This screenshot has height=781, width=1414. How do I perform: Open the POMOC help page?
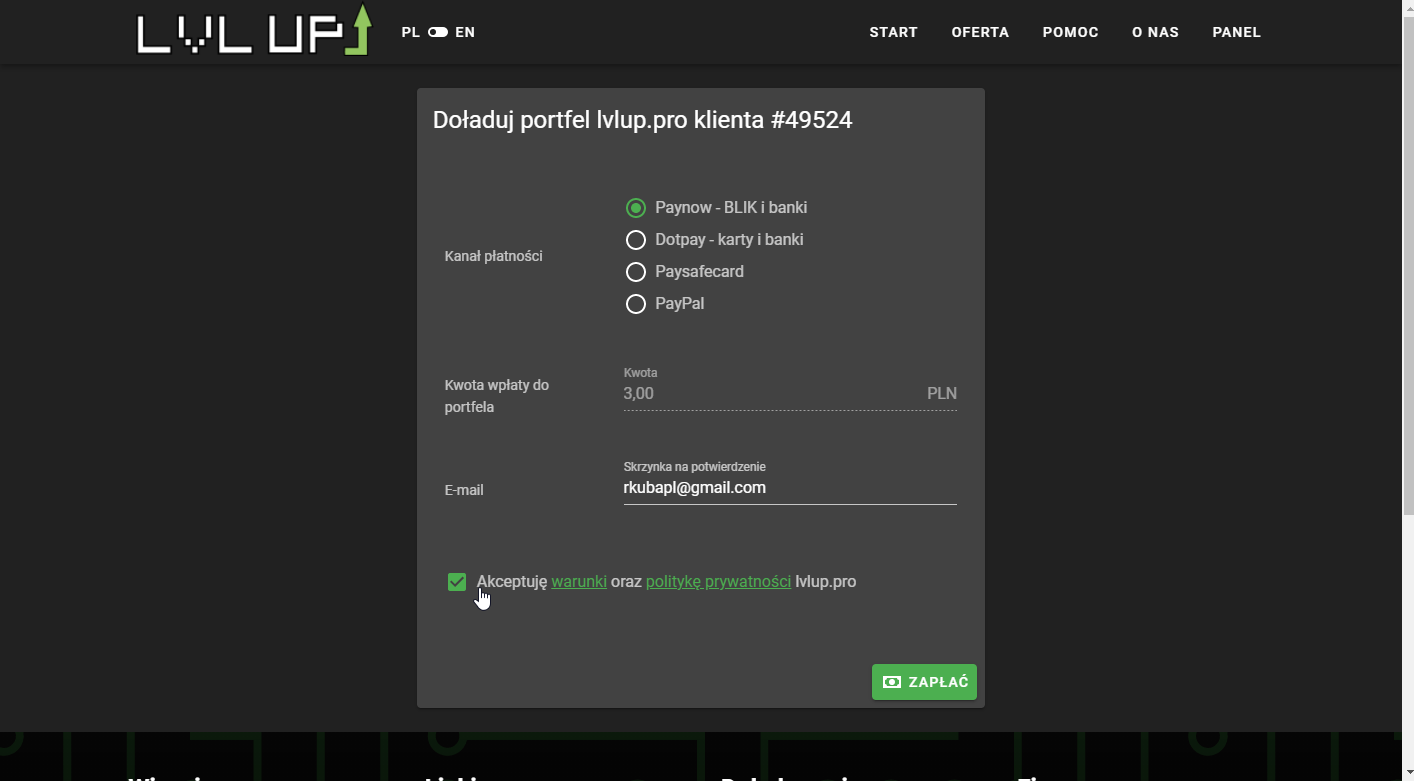tap(1070, 32)
